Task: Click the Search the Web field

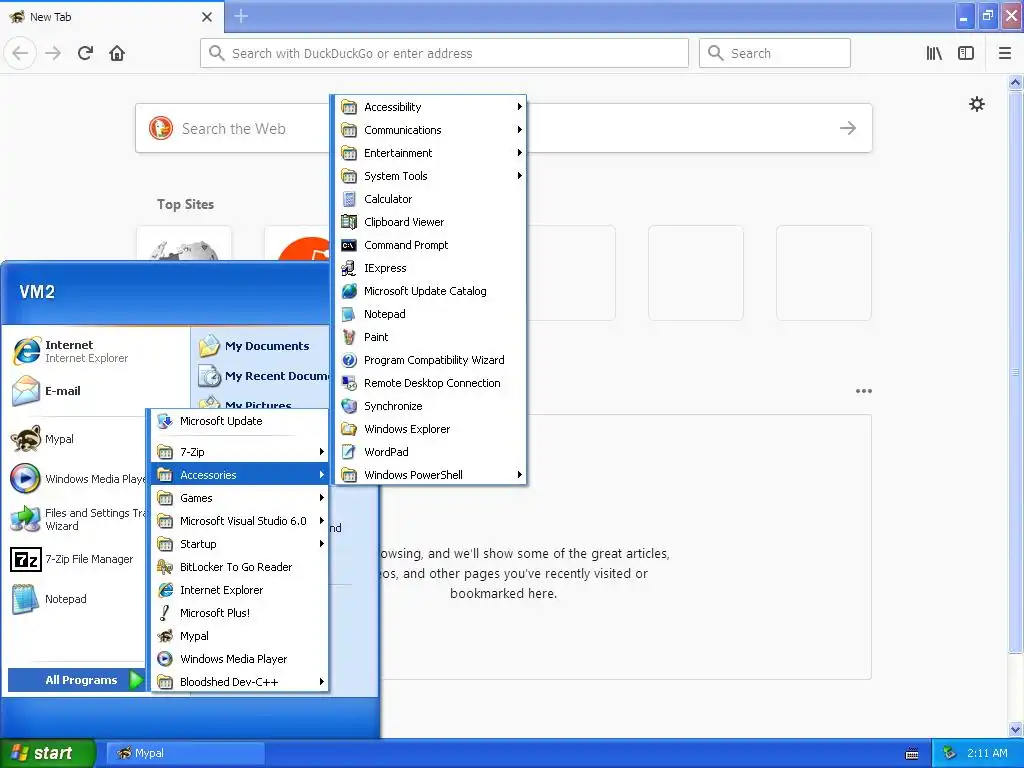Action: tap(504, 128)
